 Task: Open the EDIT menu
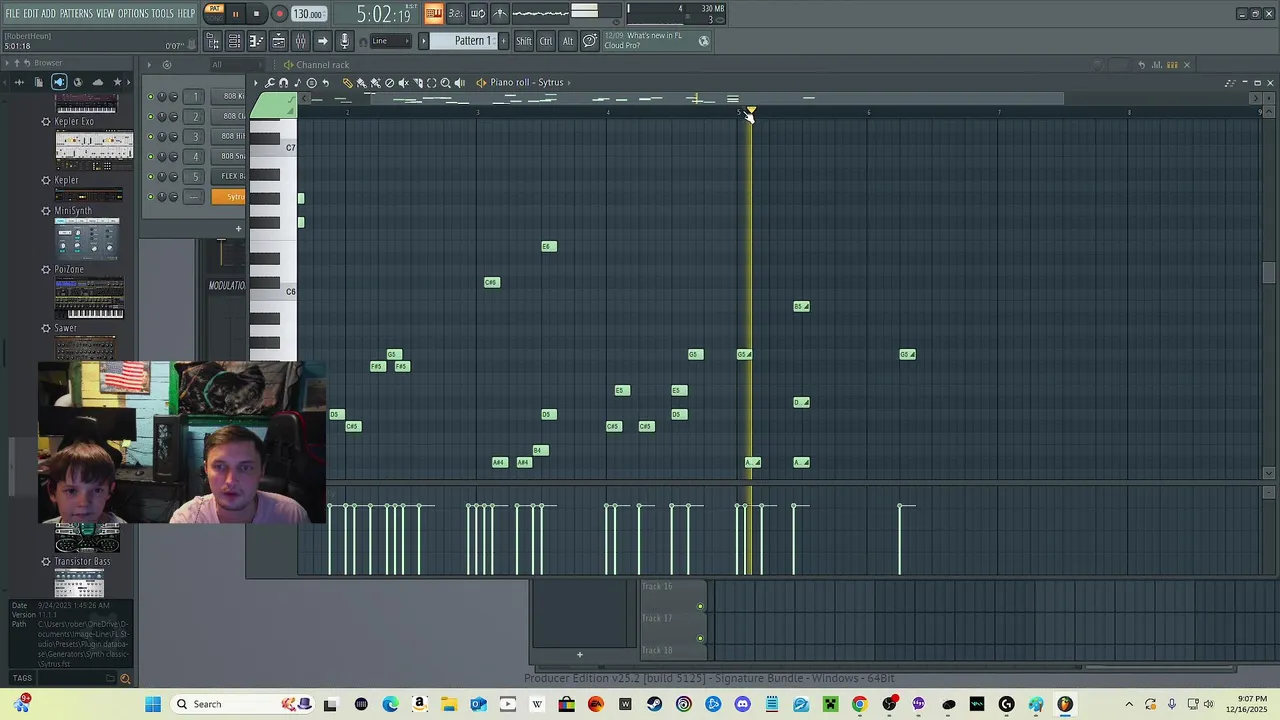[30, 13]
